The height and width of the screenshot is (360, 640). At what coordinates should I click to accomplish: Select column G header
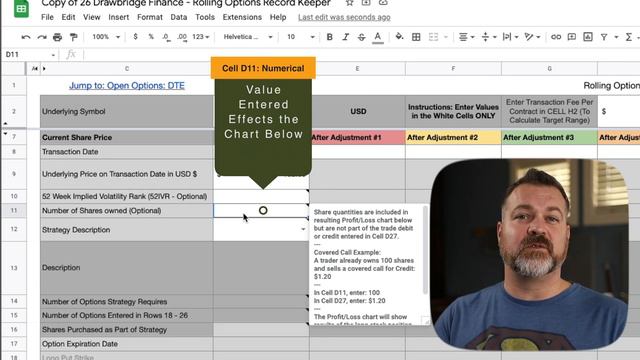549,69
